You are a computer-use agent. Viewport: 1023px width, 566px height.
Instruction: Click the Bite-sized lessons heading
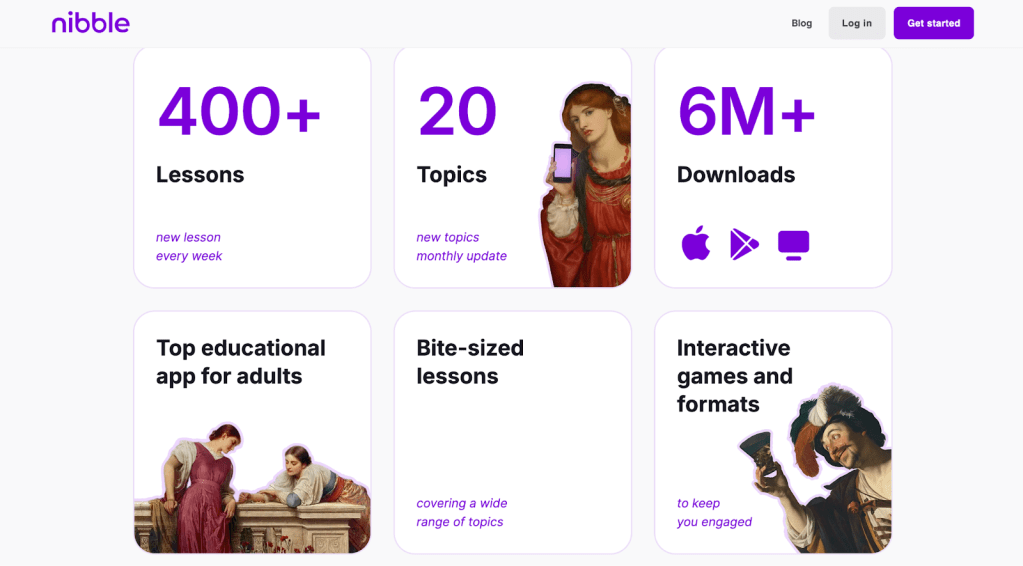(470, 362)
